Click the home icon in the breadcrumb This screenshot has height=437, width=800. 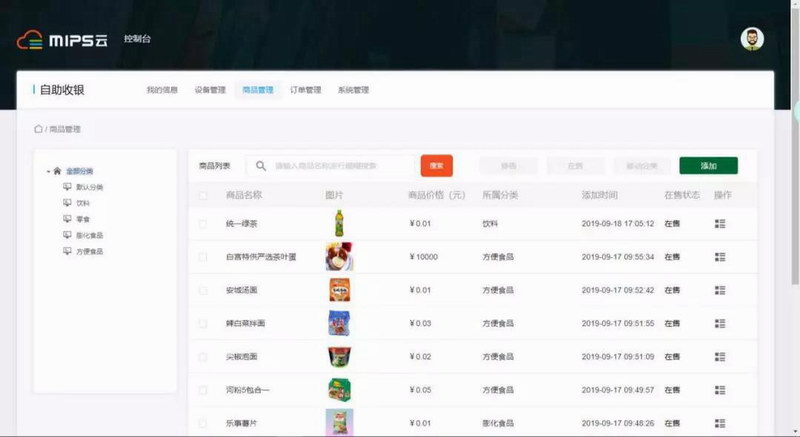pos(38,129)
